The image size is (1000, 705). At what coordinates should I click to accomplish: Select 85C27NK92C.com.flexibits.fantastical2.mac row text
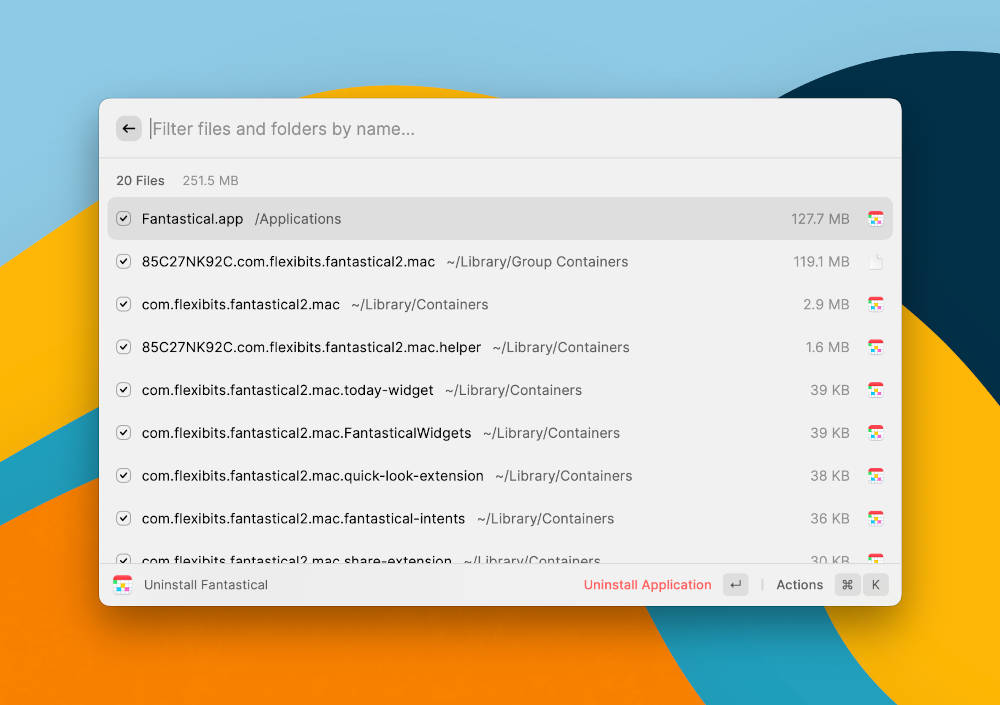(288, 262)
